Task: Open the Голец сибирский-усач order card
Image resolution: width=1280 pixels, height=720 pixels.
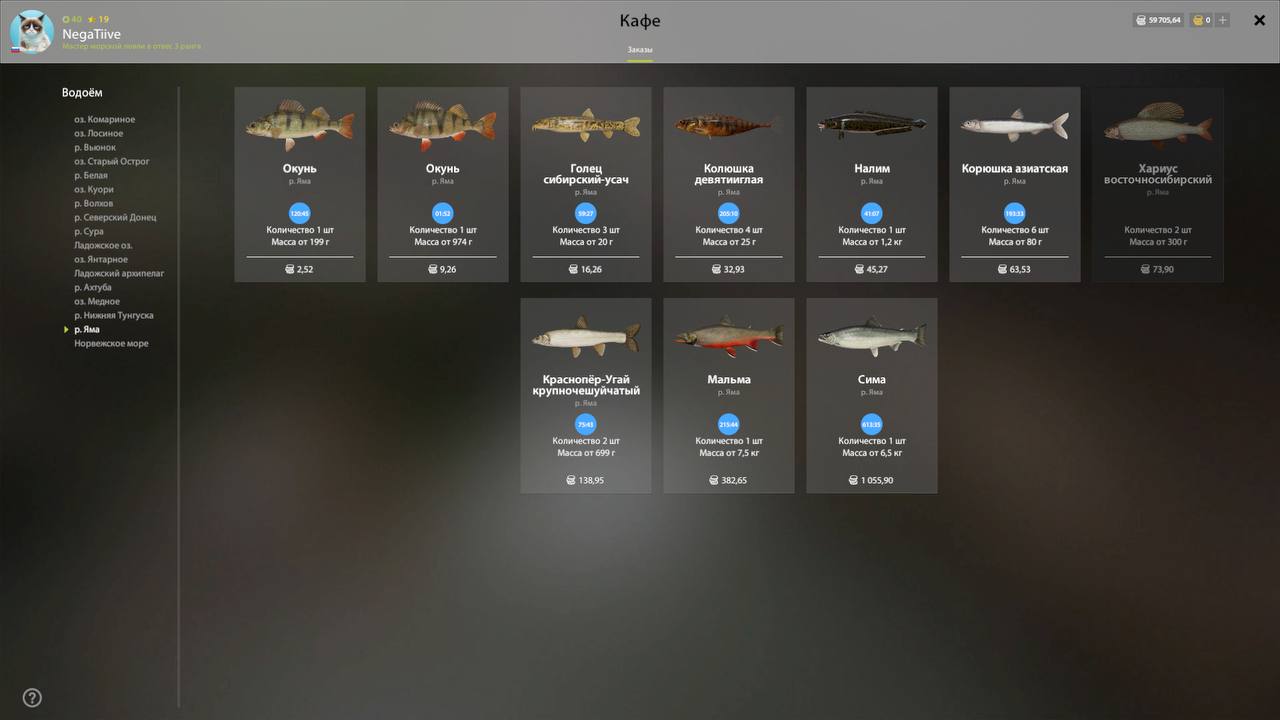Action: click(x=586, y=184)
